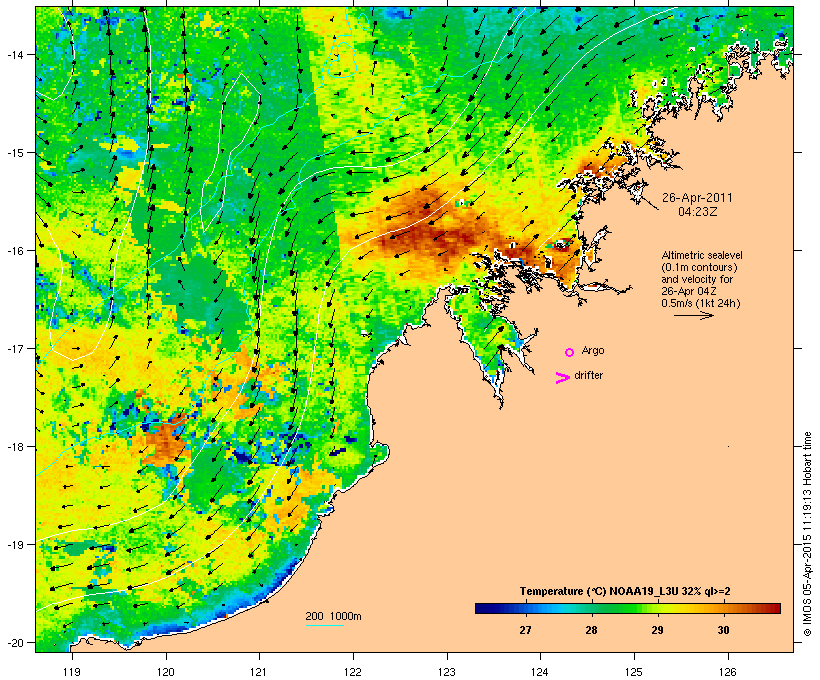Click latitude axis label -19
Screen dimensions: 820x680
click(14, 545)
